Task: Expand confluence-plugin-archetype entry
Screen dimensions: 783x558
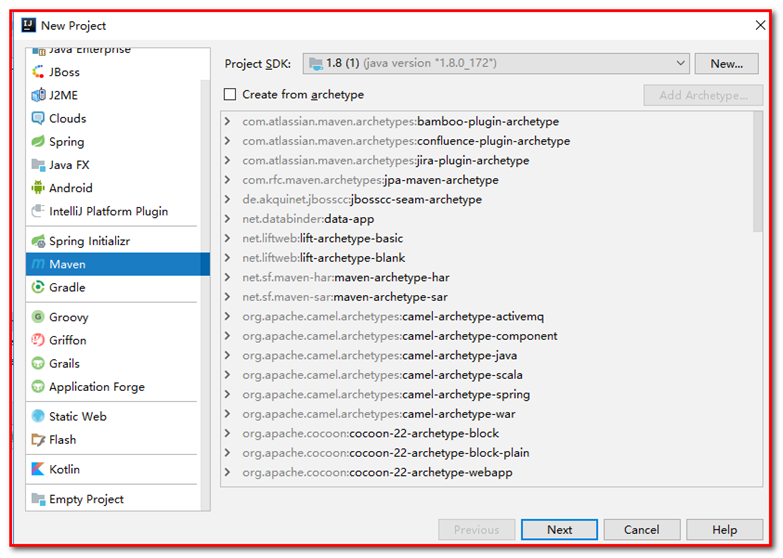Action: (228, 140)
